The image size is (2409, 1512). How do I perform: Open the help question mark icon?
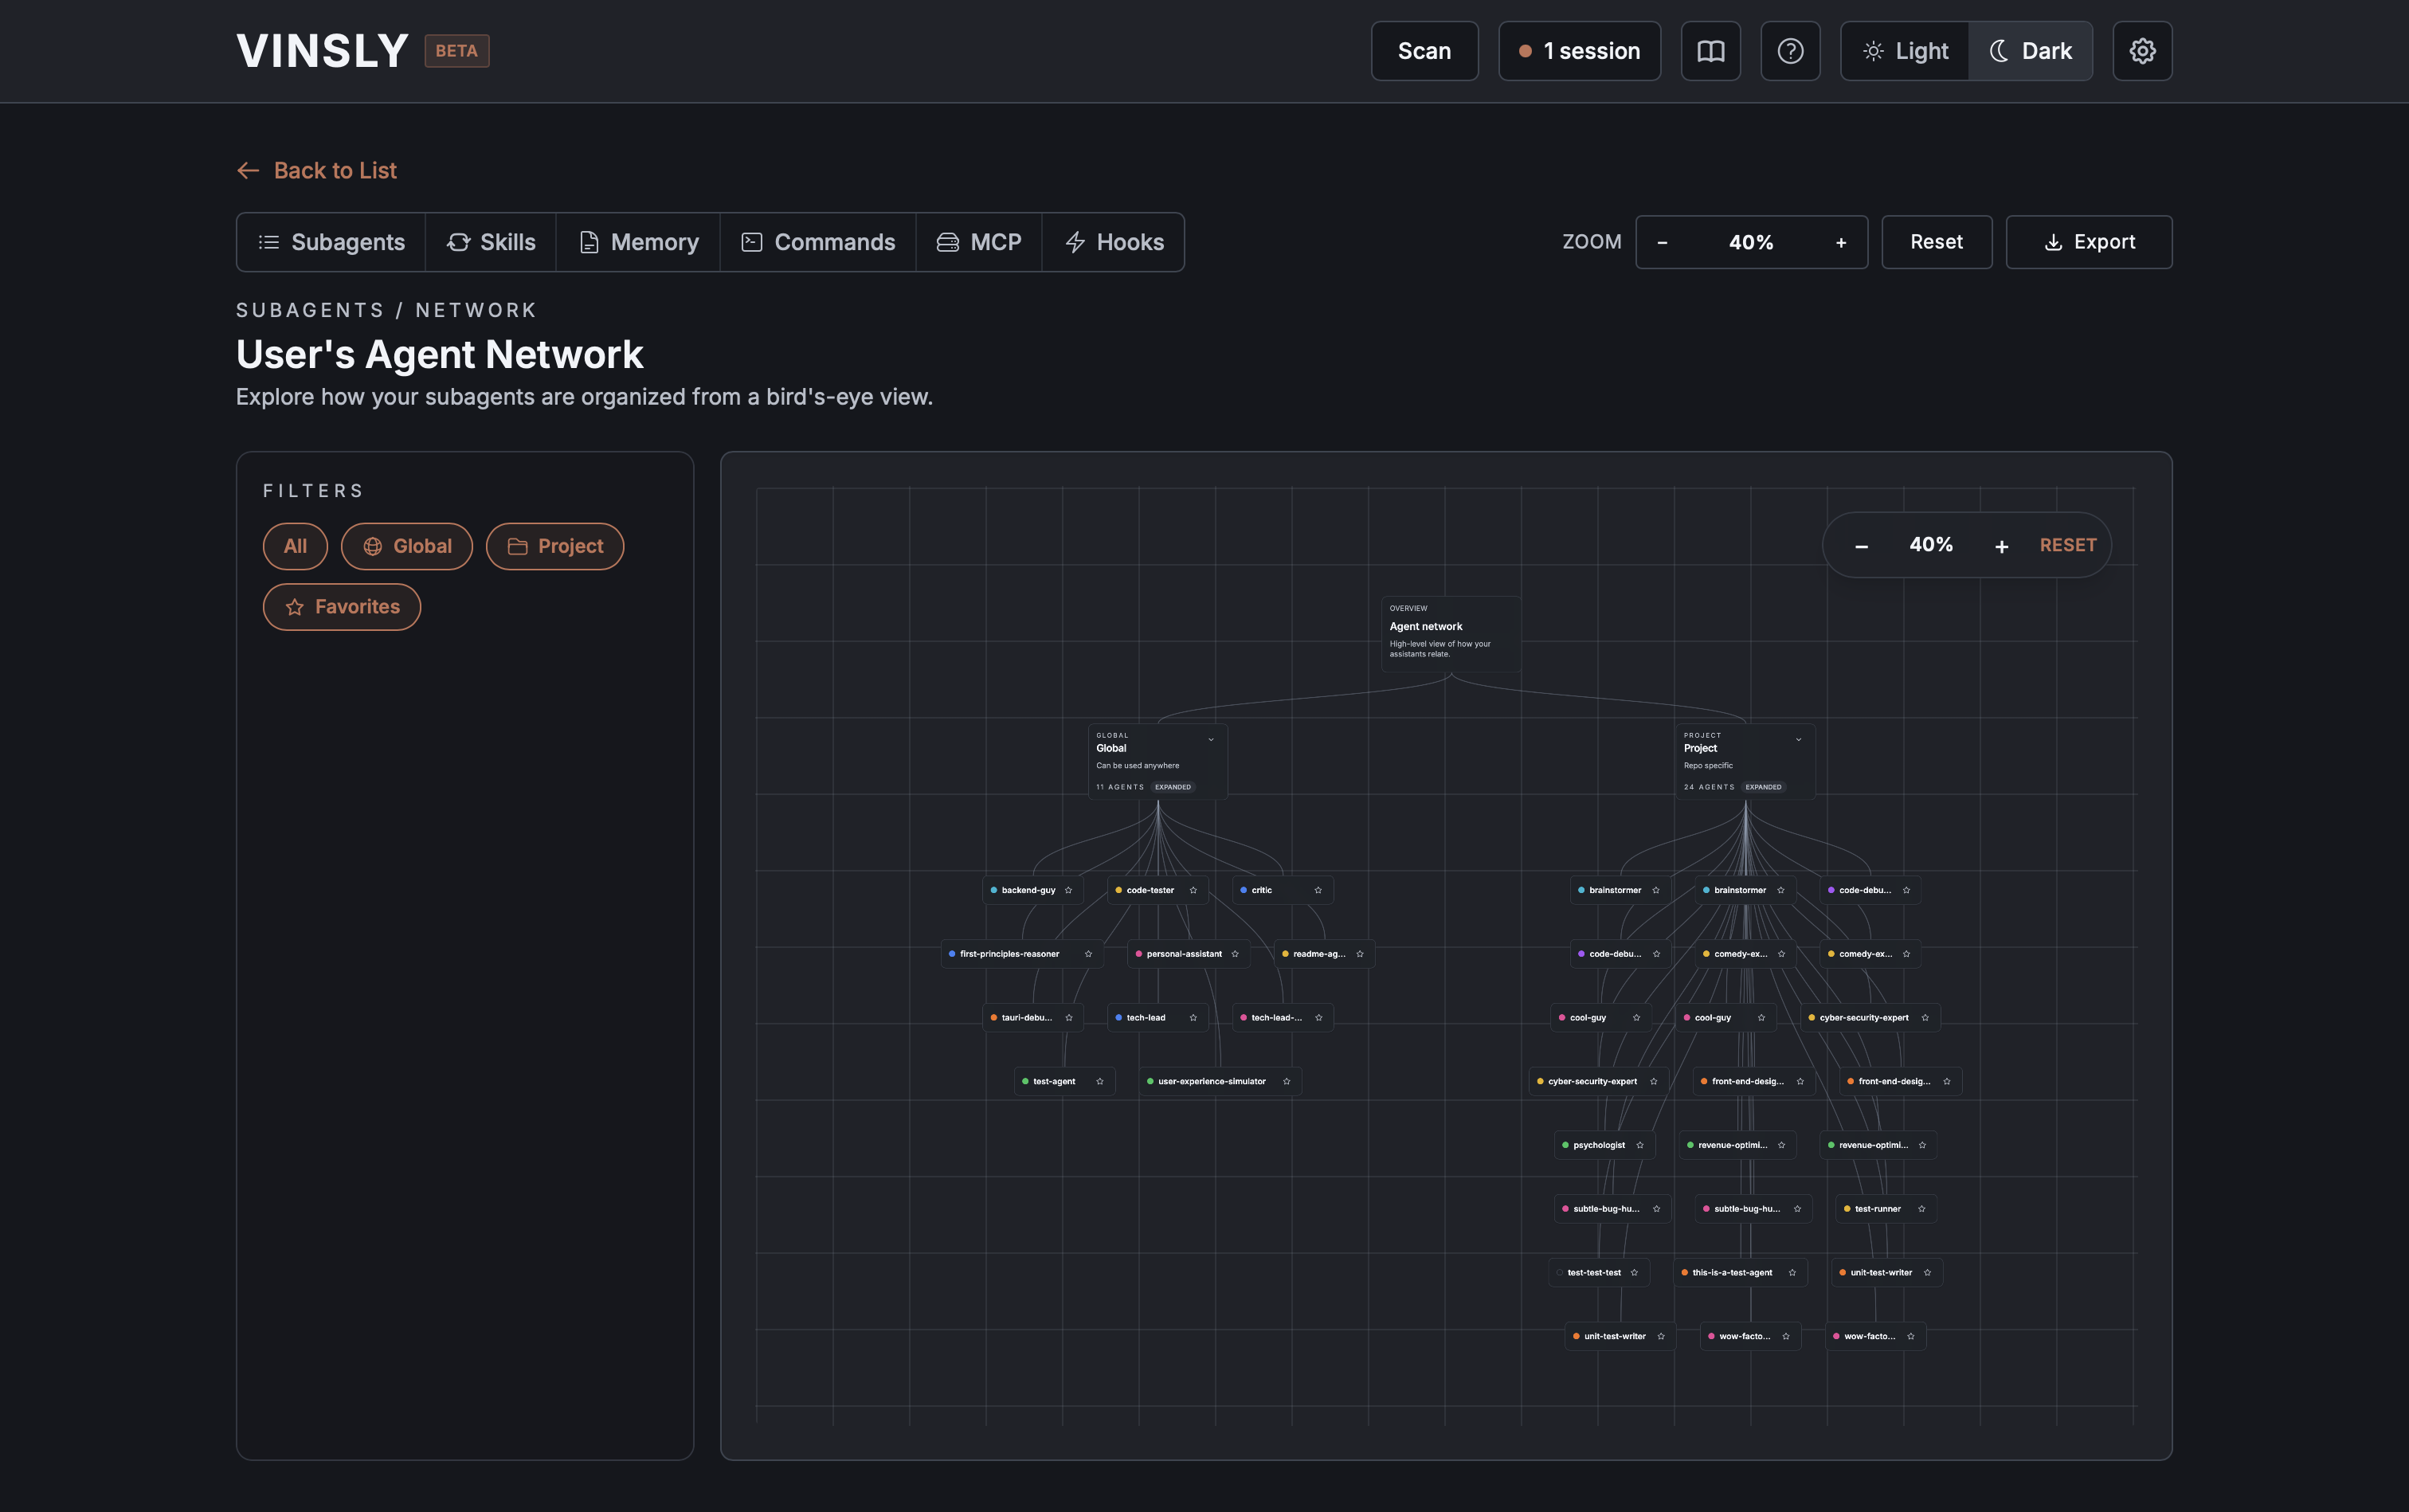(1789, 50)
